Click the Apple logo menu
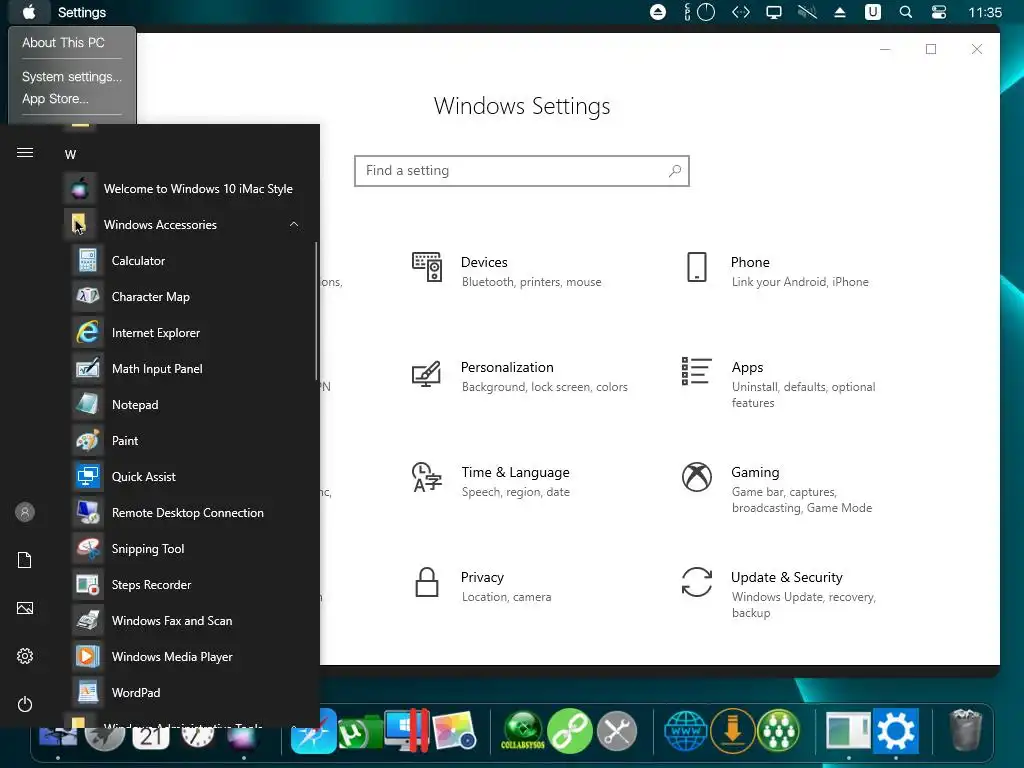Image resolution: width=1024 pixels, height=768 pixels. (x=29, y=12)
